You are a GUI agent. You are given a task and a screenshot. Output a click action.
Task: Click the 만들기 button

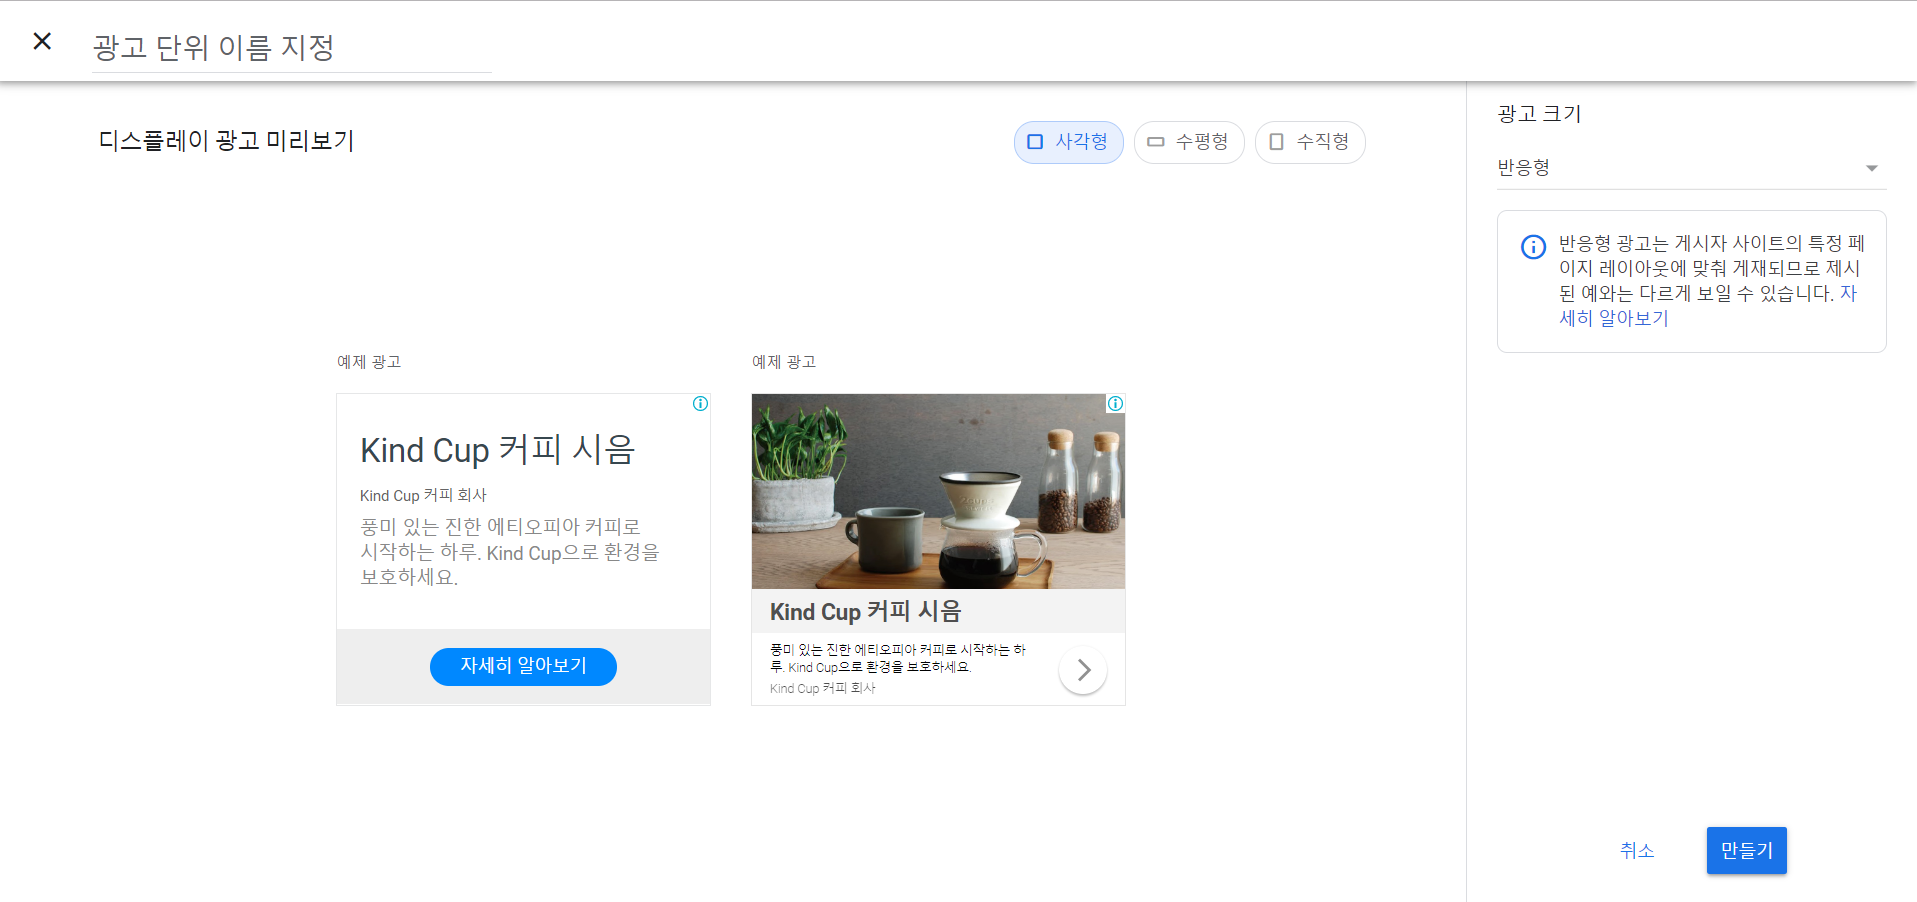click(1746, 851)
